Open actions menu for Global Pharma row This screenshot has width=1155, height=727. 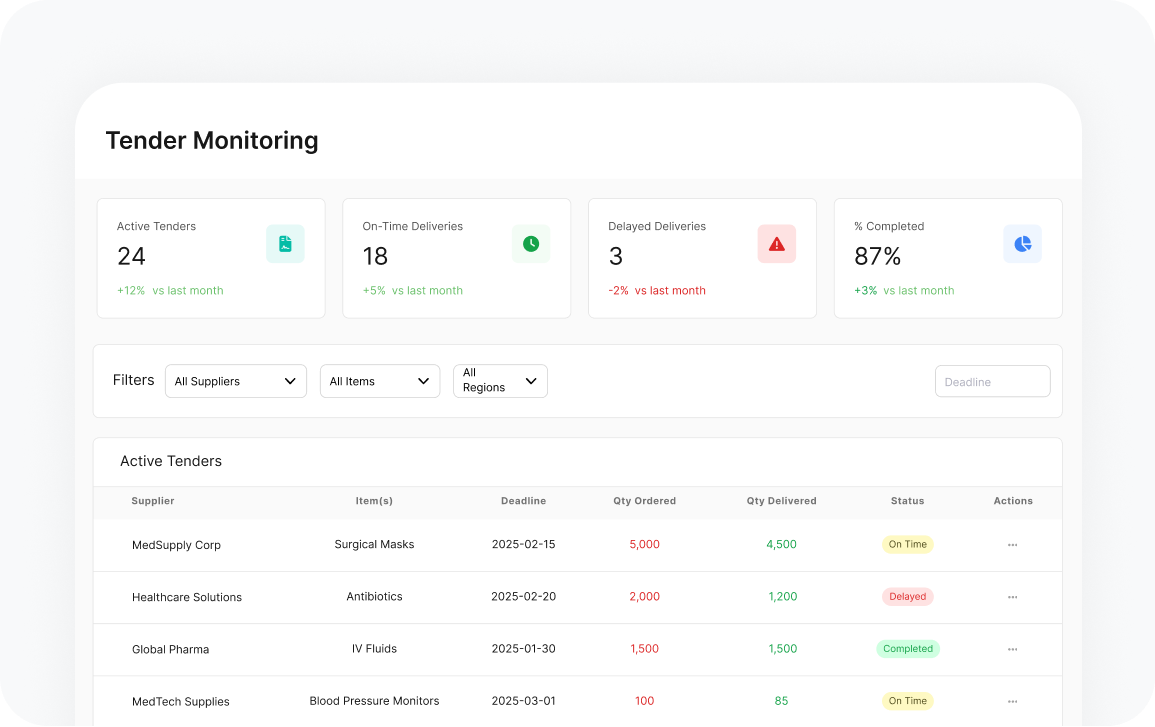coord(1012,649)
